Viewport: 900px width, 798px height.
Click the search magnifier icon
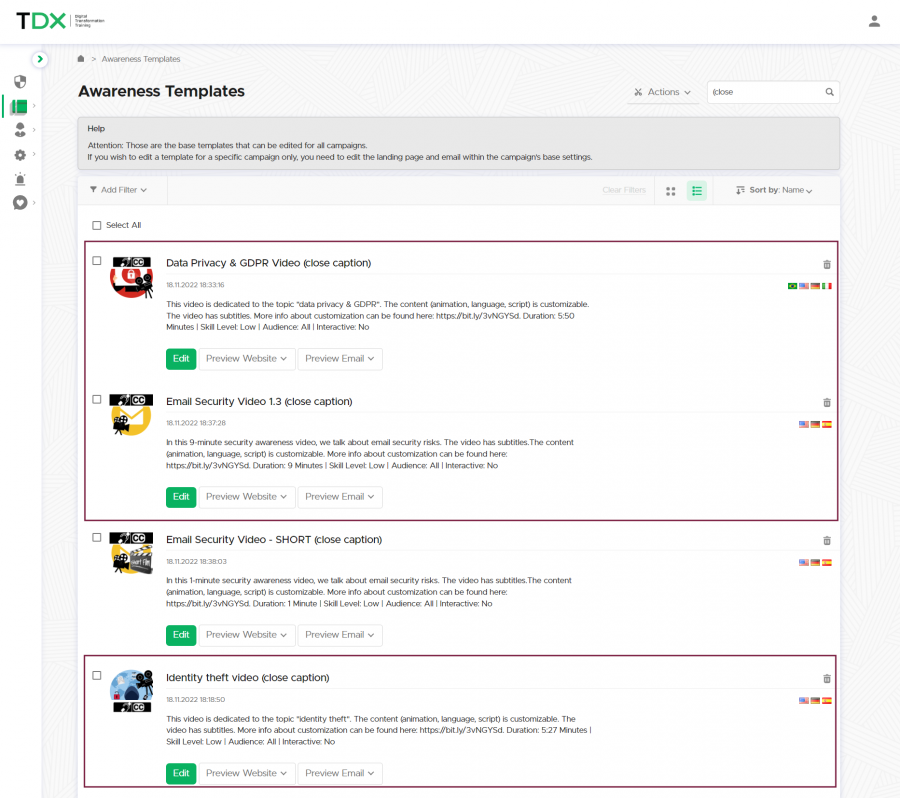(x=829, y=92)
